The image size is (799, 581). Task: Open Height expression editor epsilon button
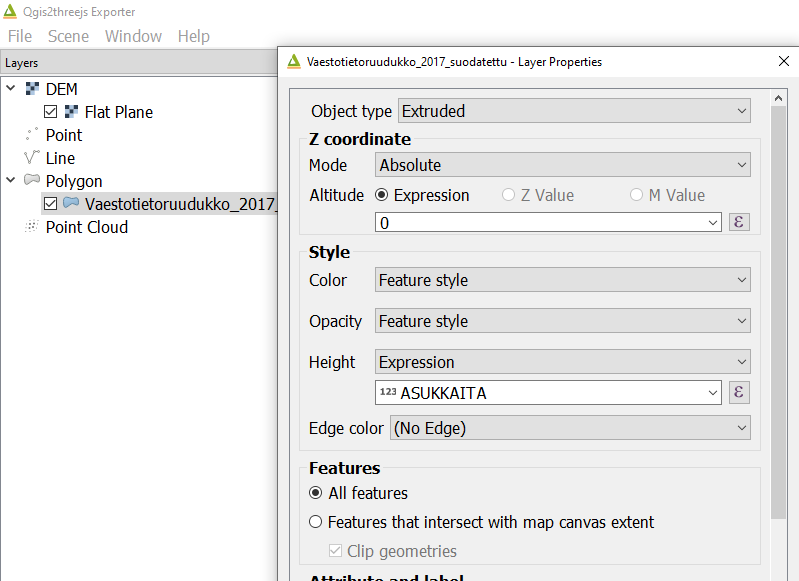[739, 393]
